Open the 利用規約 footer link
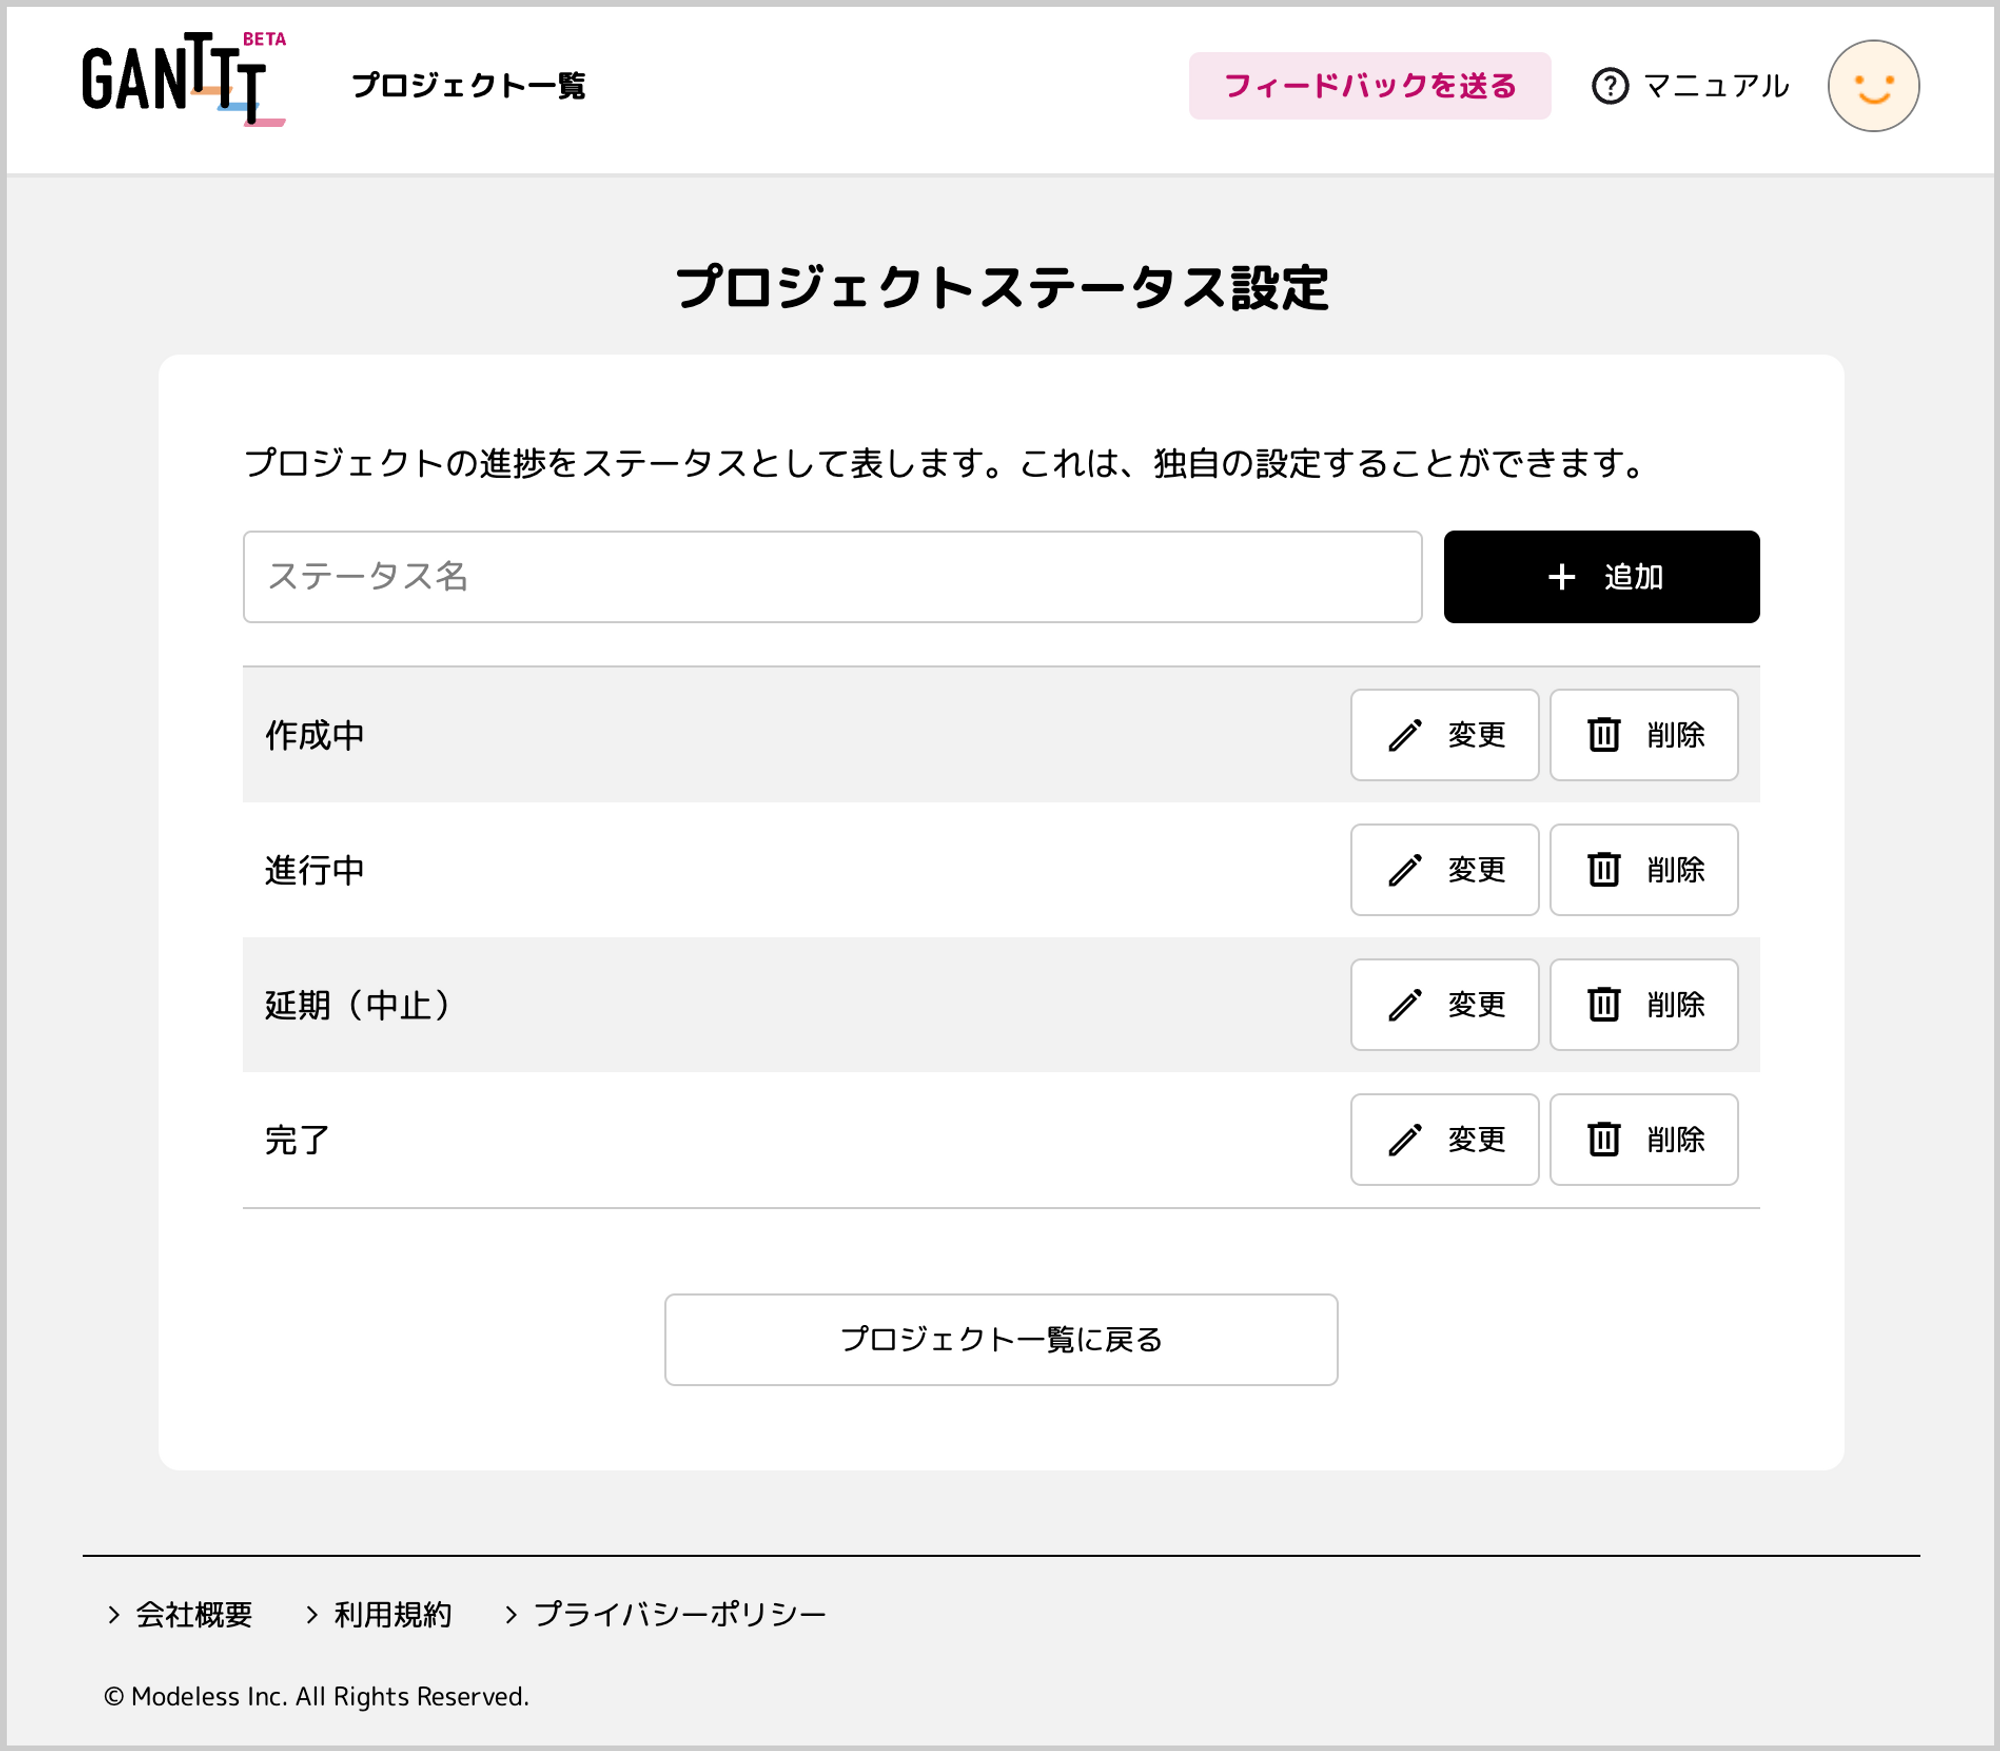2000x1751 pixels. (x=392, y=1615)
